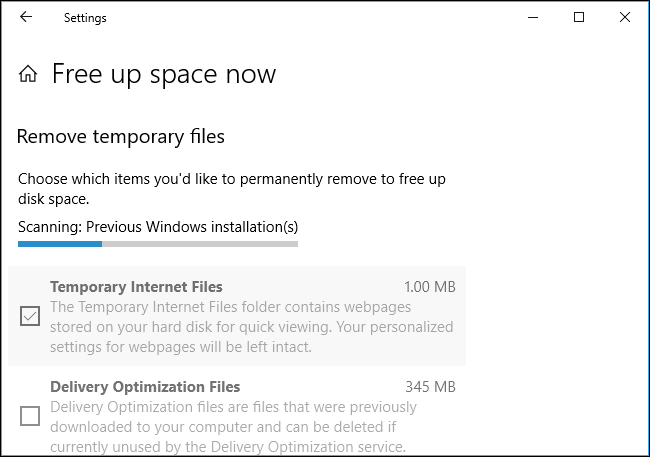Click the 1.00 MB size label
This screenshot has width=650, height=457.
tap(430, 287)
